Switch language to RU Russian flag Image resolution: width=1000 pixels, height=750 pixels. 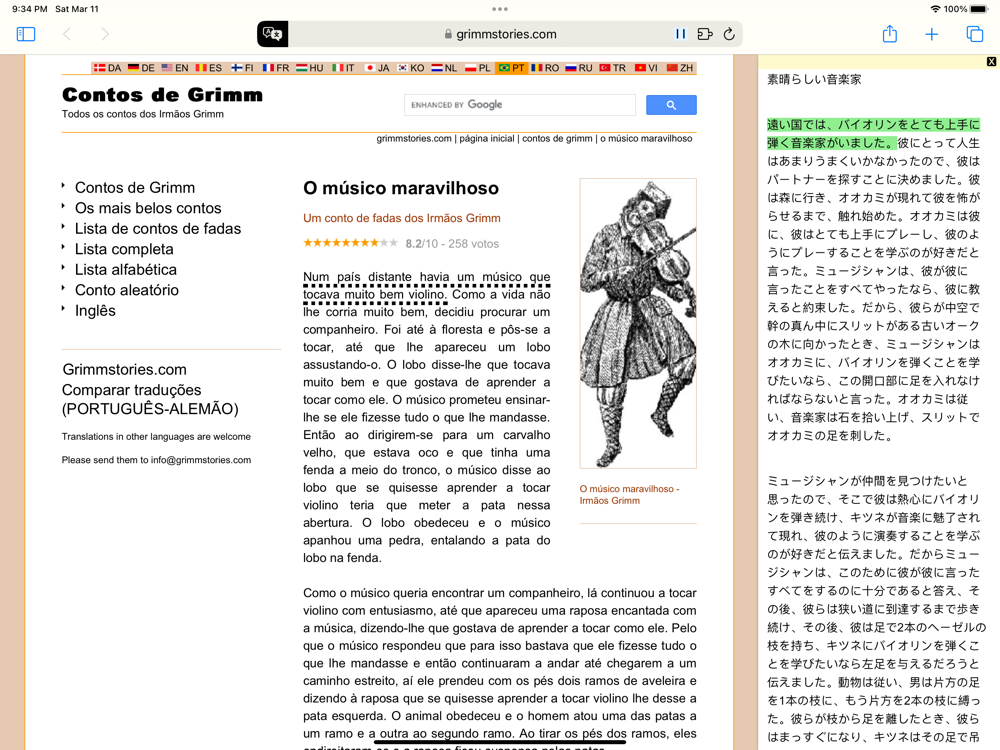pyautogui.click(x=579, y=68)
